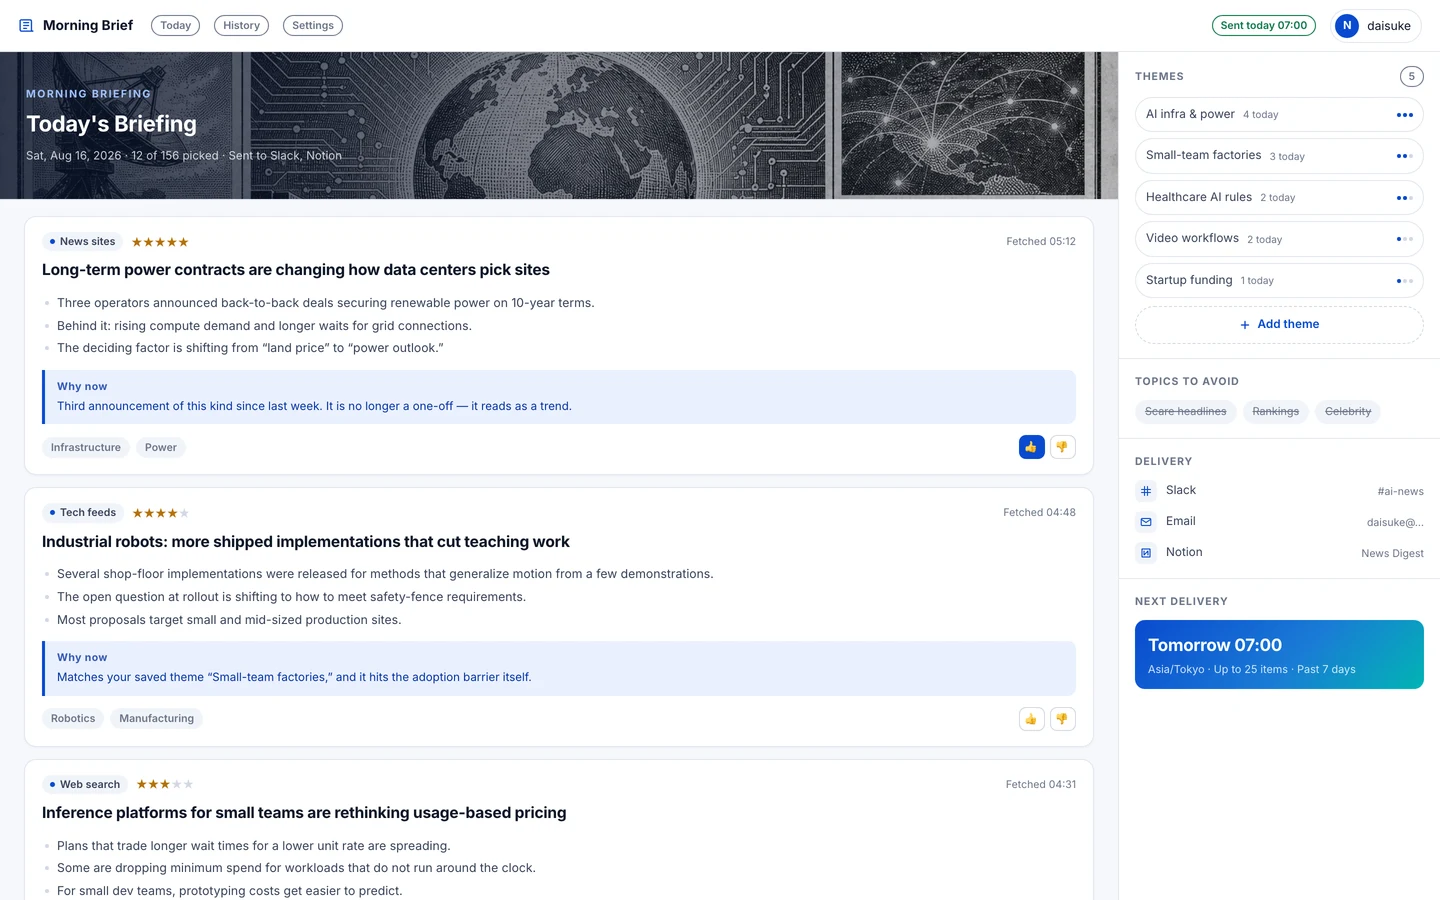
Task: Open the AI infra & power priority dots
Action: [x=1405, y=115]
